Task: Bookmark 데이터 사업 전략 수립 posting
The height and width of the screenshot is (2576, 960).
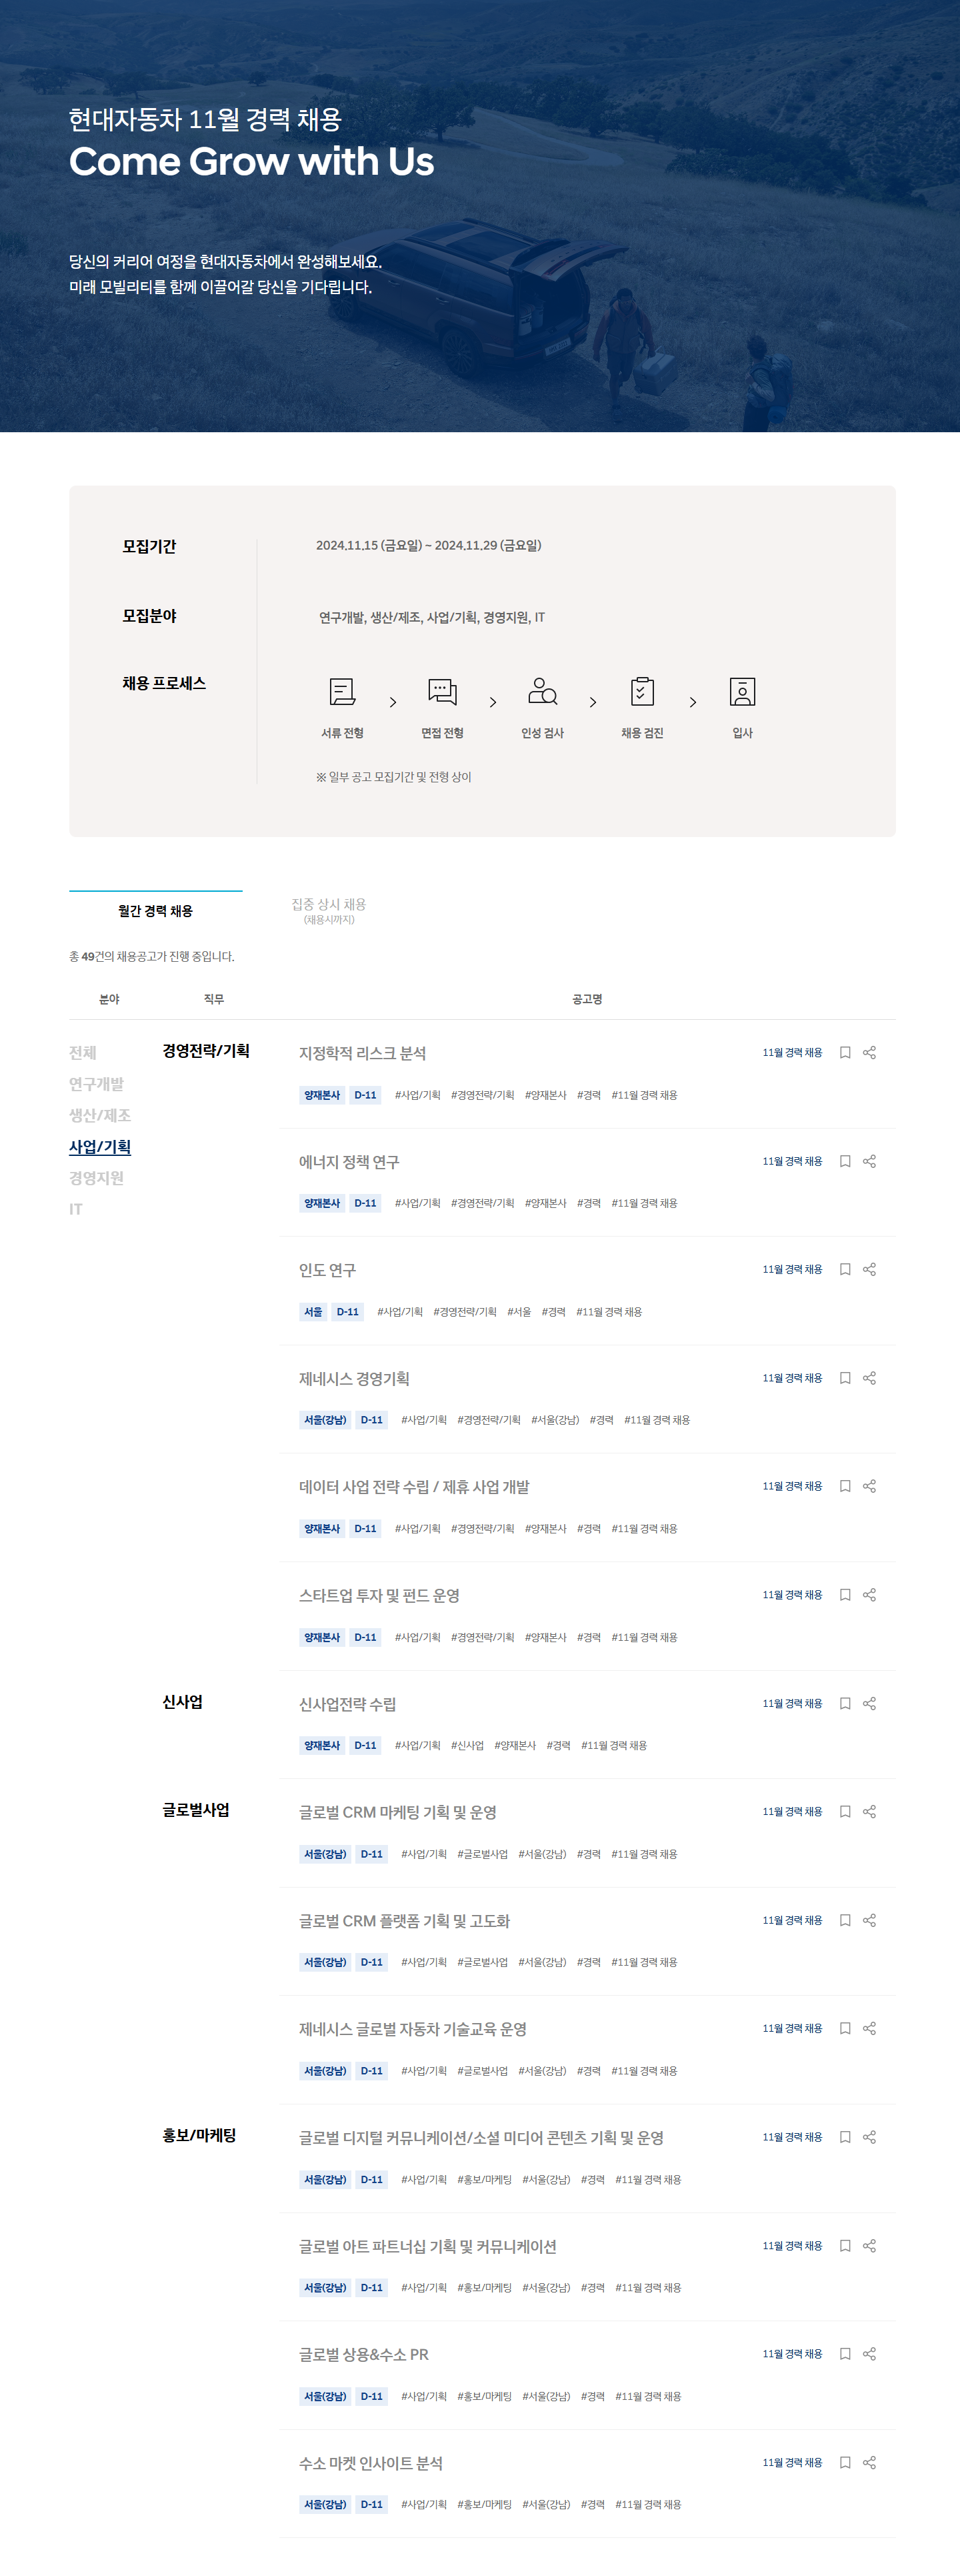Action: pyautogui.click(x=845, y=1486)
